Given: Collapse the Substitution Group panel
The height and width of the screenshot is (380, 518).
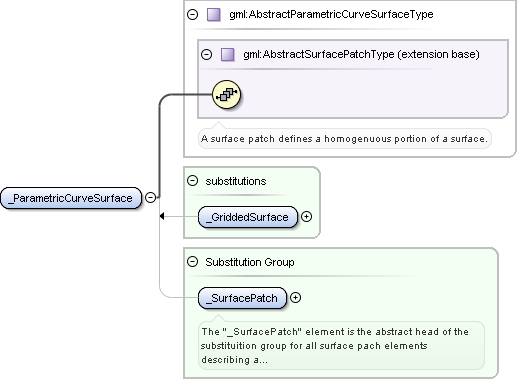Looking at the screenshot, I should 193,262.
